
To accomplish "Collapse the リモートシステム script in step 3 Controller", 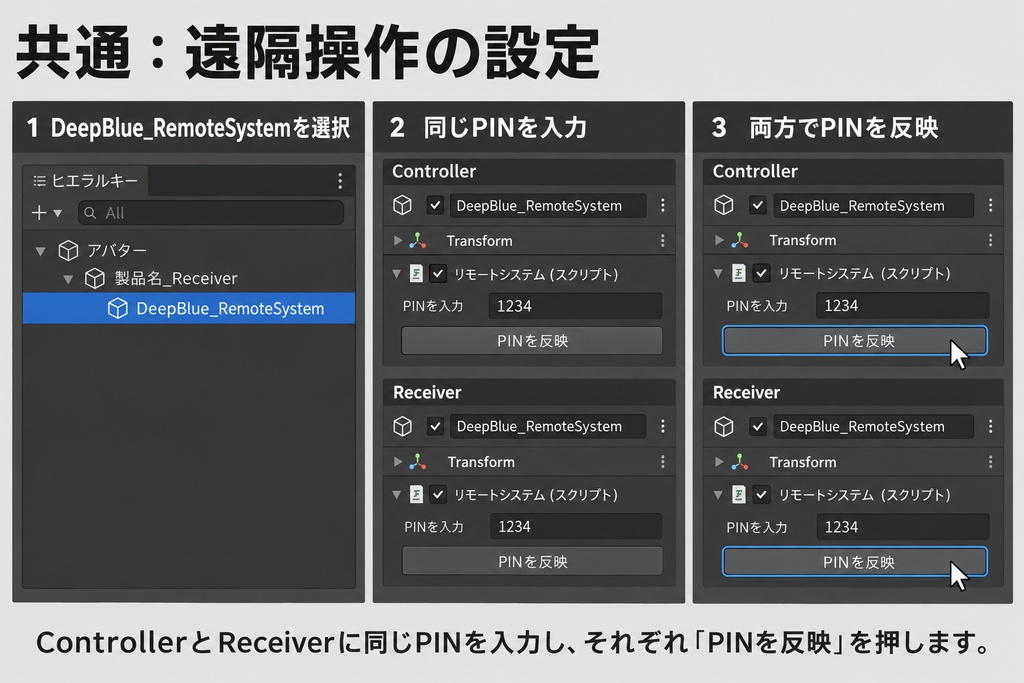I will point(718,273).
